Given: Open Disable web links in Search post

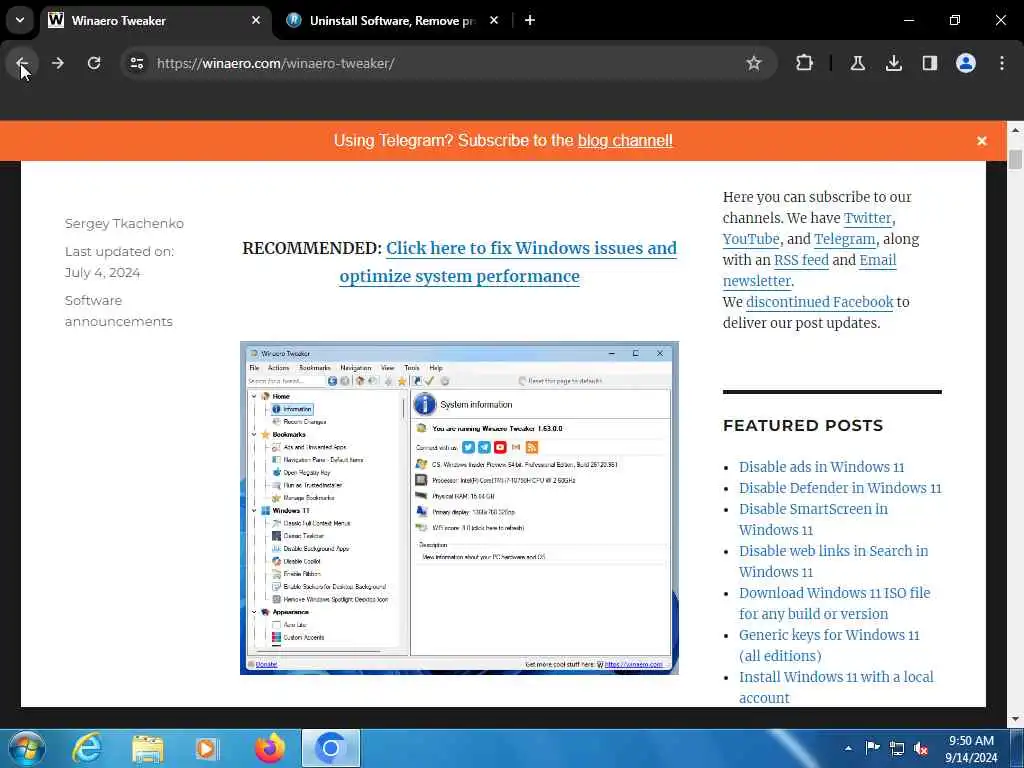Looking at the screenshot, I should coord(833,561).
